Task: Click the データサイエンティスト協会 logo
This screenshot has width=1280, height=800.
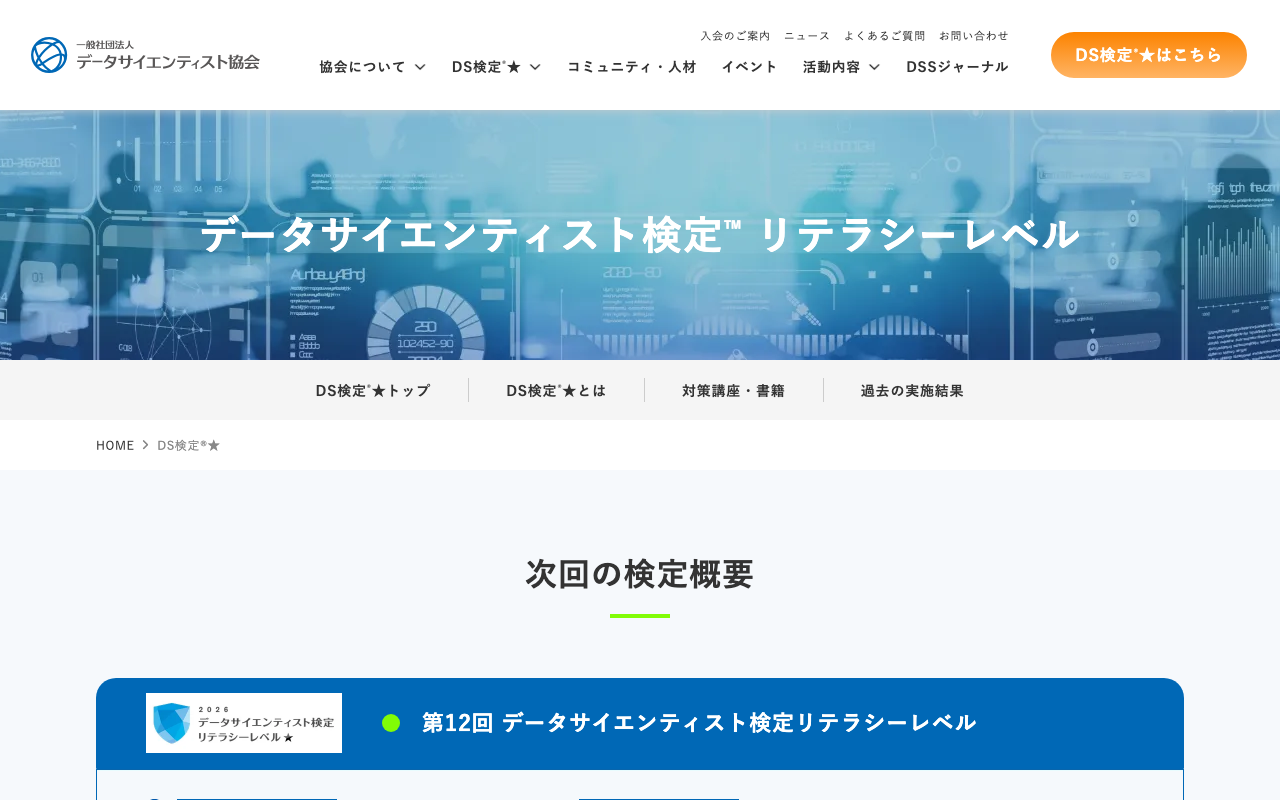Action: tap(145, 54)
